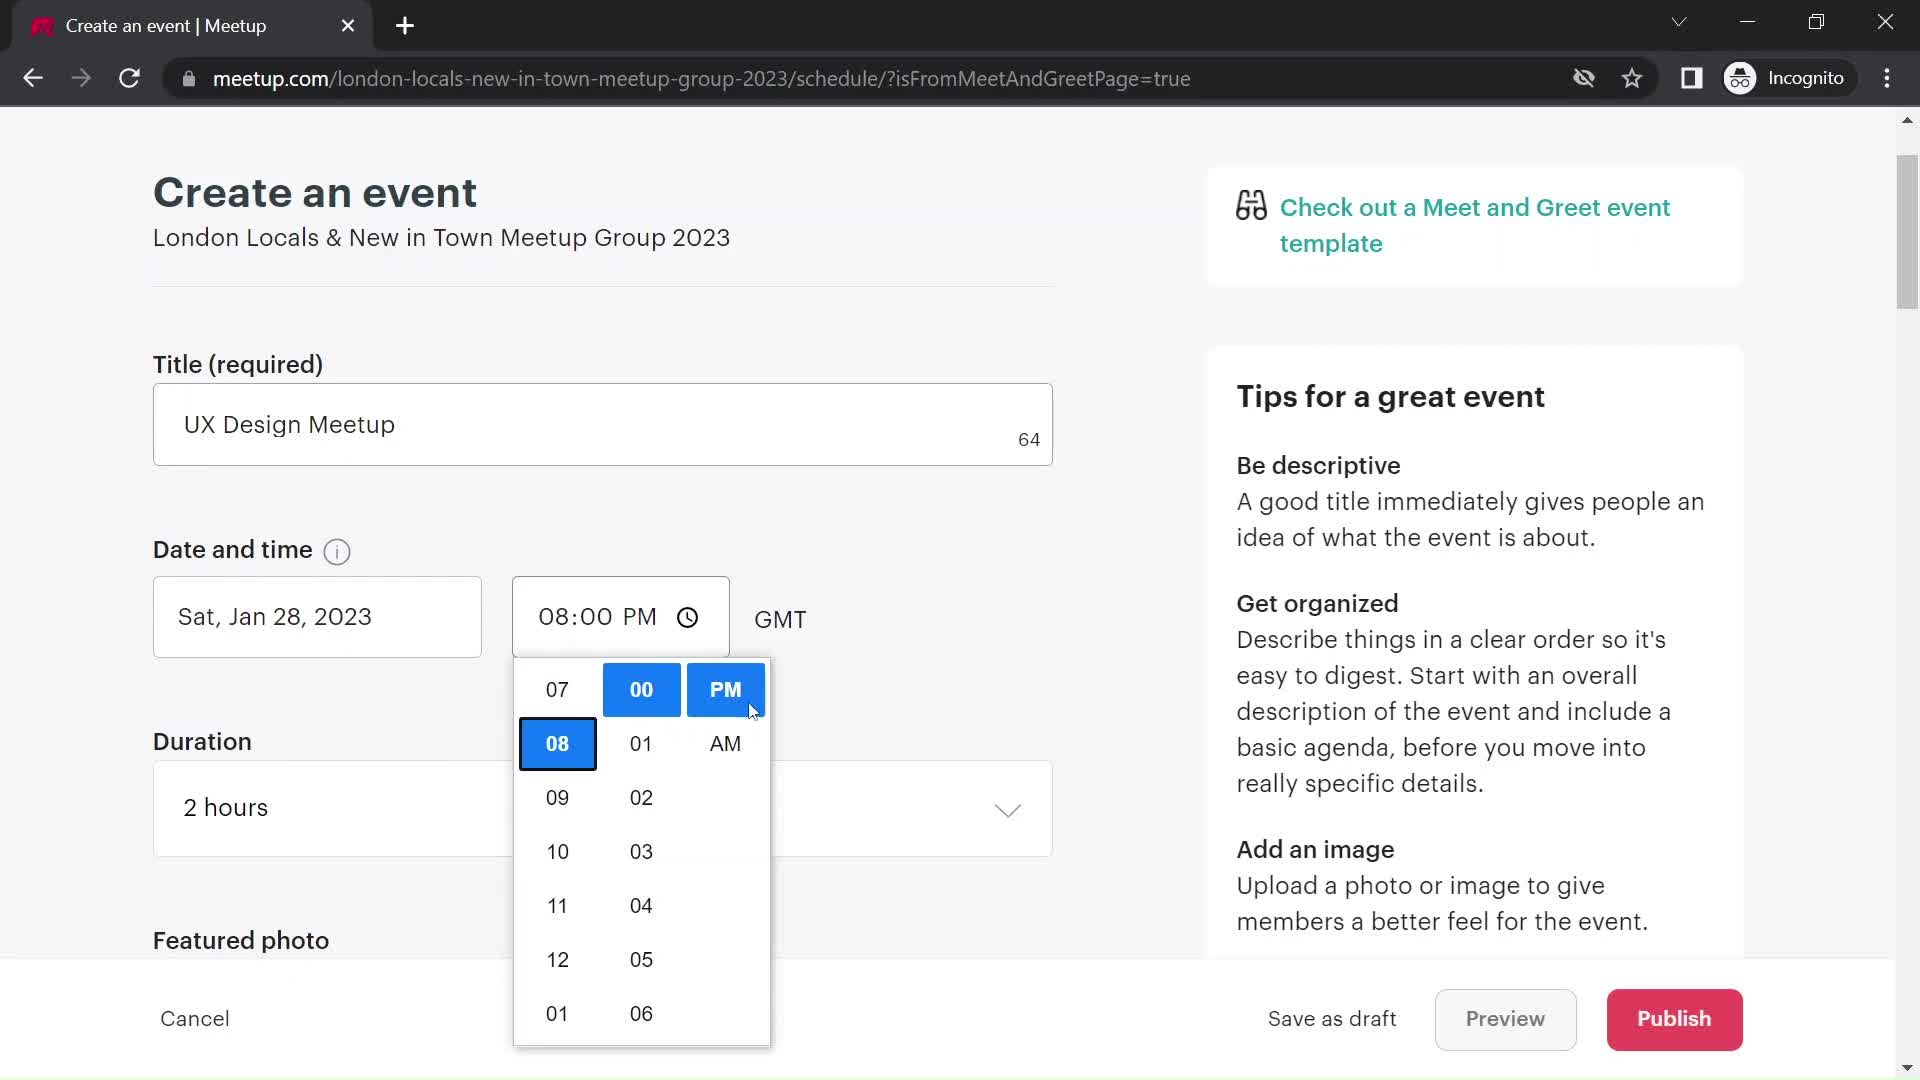Click the clock icon next to time field
Screen dimensions: 1920x1080
(690, 617)
